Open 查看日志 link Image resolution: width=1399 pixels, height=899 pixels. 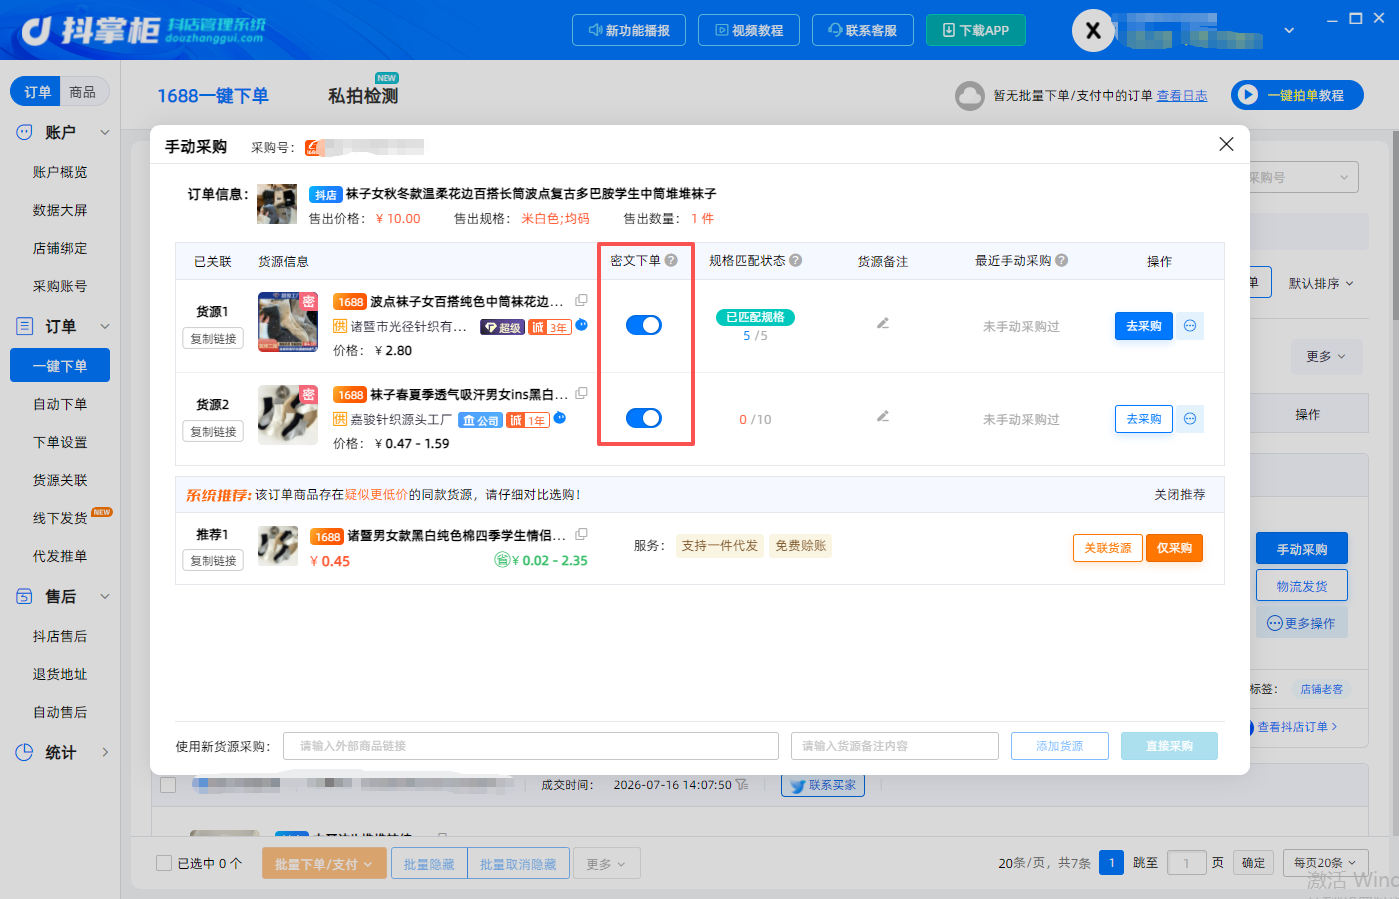point(1182,96)
